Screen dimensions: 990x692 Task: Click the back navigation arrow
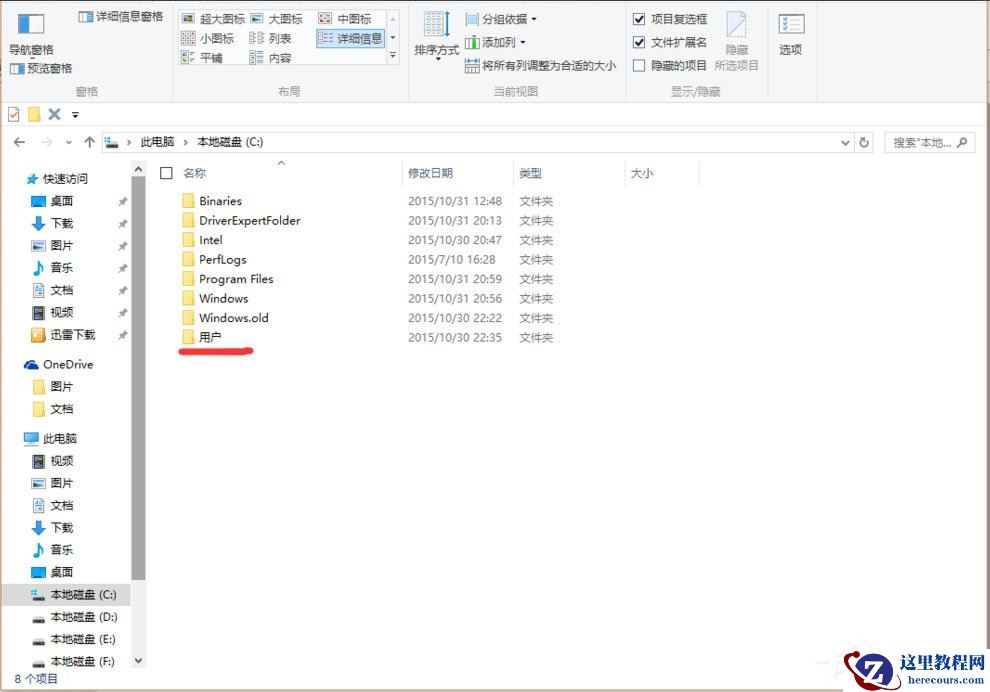point(19,142)
